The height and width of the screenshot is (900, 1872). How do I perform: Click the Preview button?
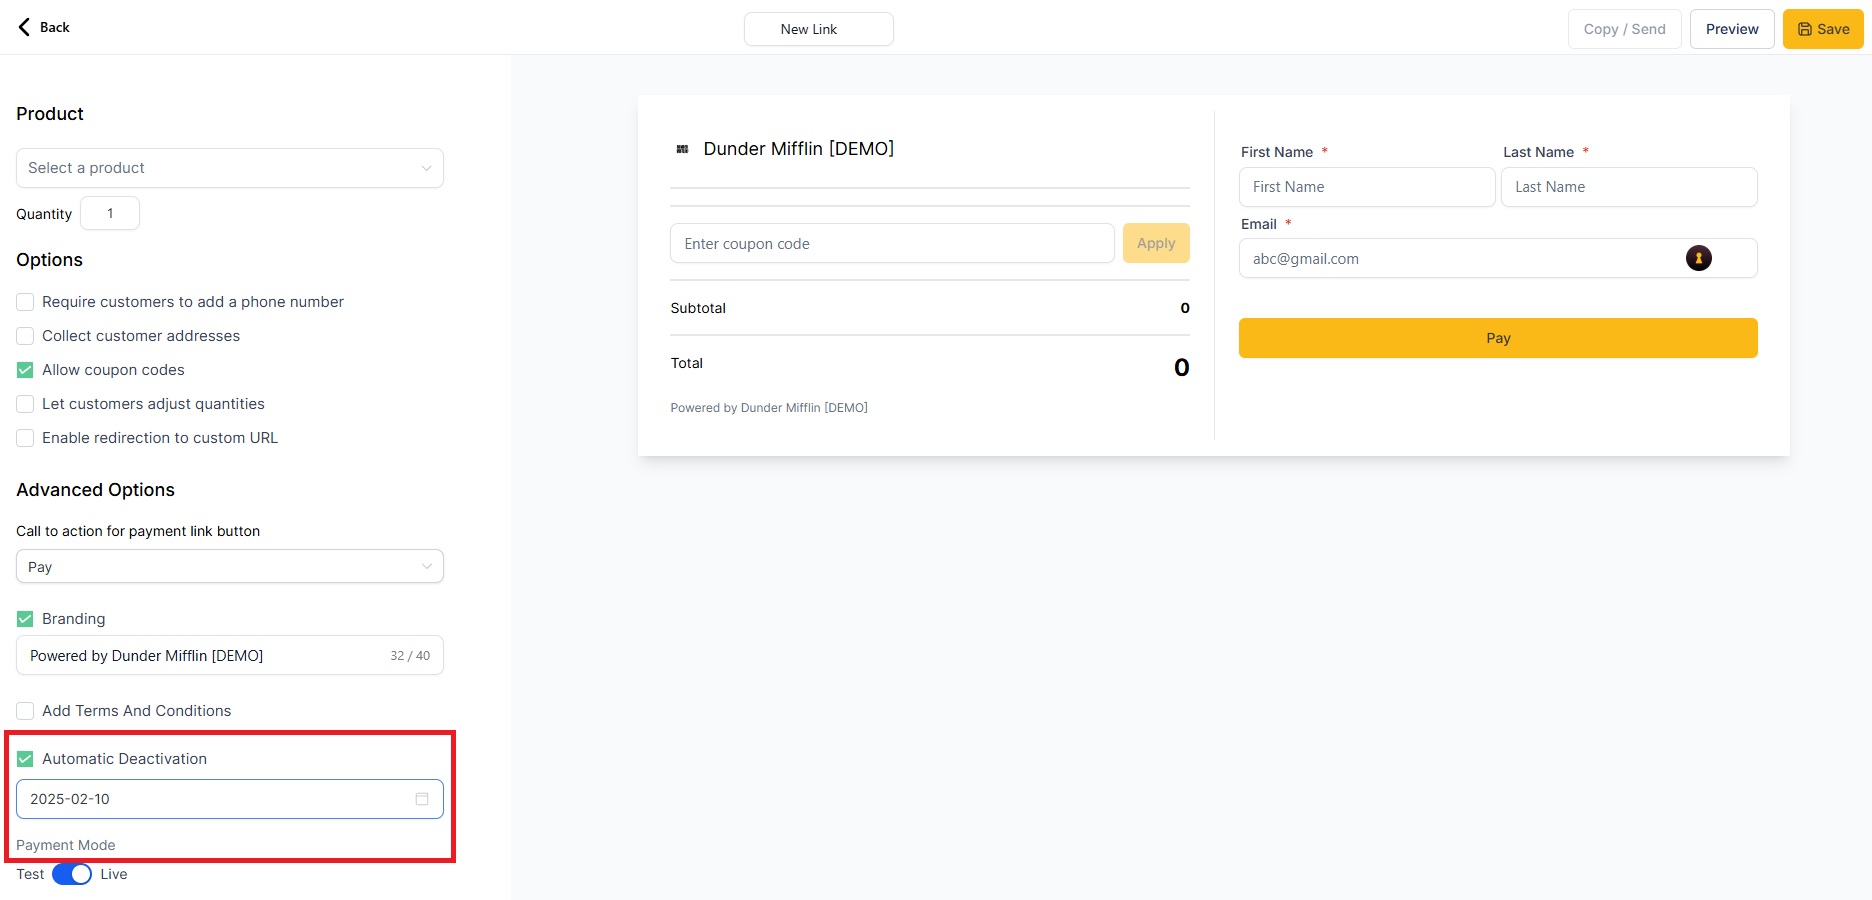click(x=1732, y=29)
